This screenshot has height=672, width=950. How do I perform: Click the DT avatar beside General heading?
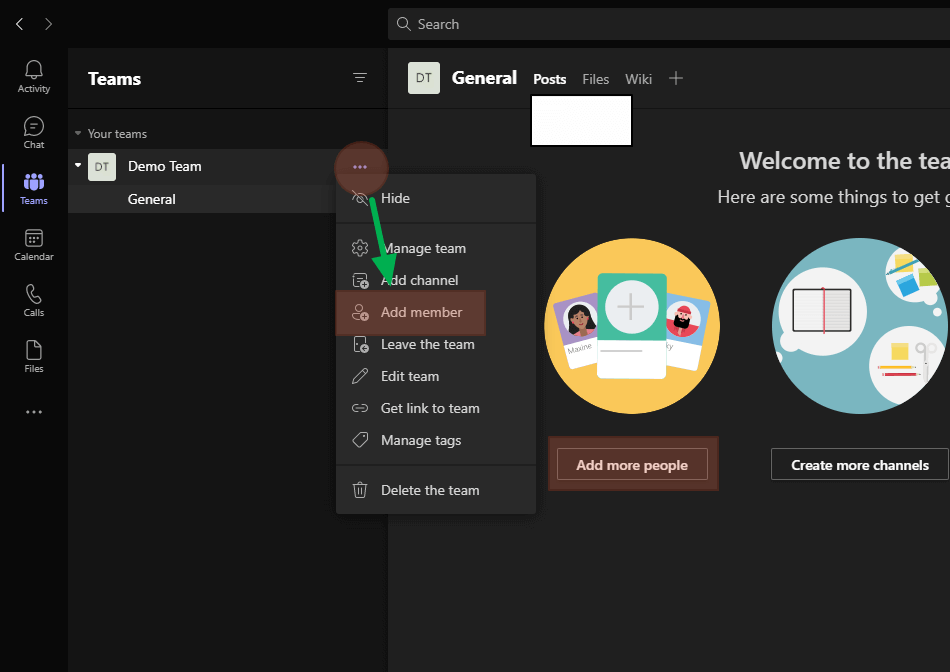coord(424,78)
